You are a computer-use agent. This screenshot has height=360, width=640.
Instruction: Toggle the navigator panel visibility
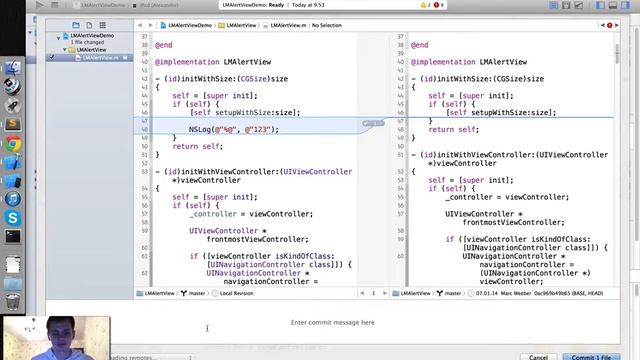(x=600, y=5)
